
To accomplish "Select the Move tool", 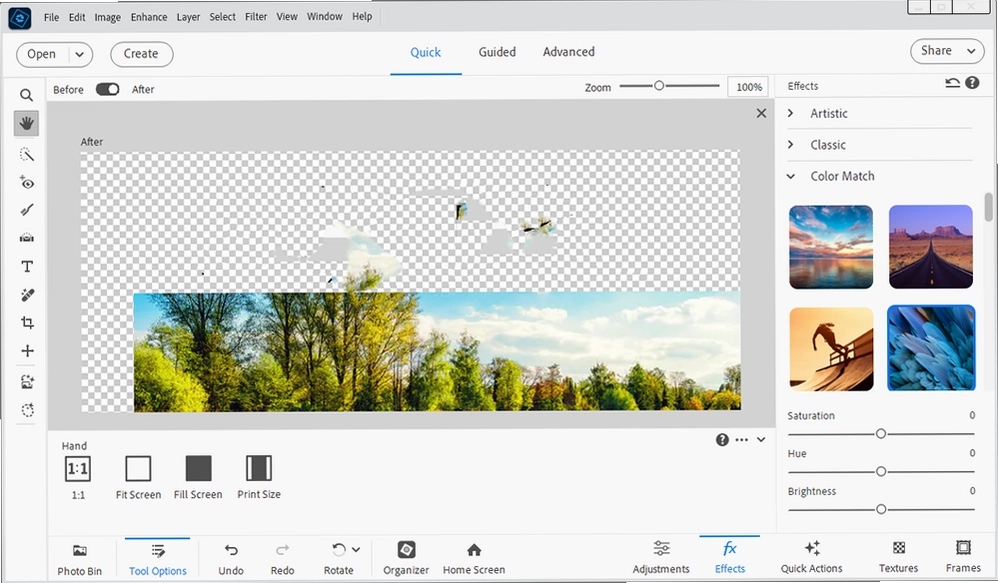I will [x=27, y=351].
